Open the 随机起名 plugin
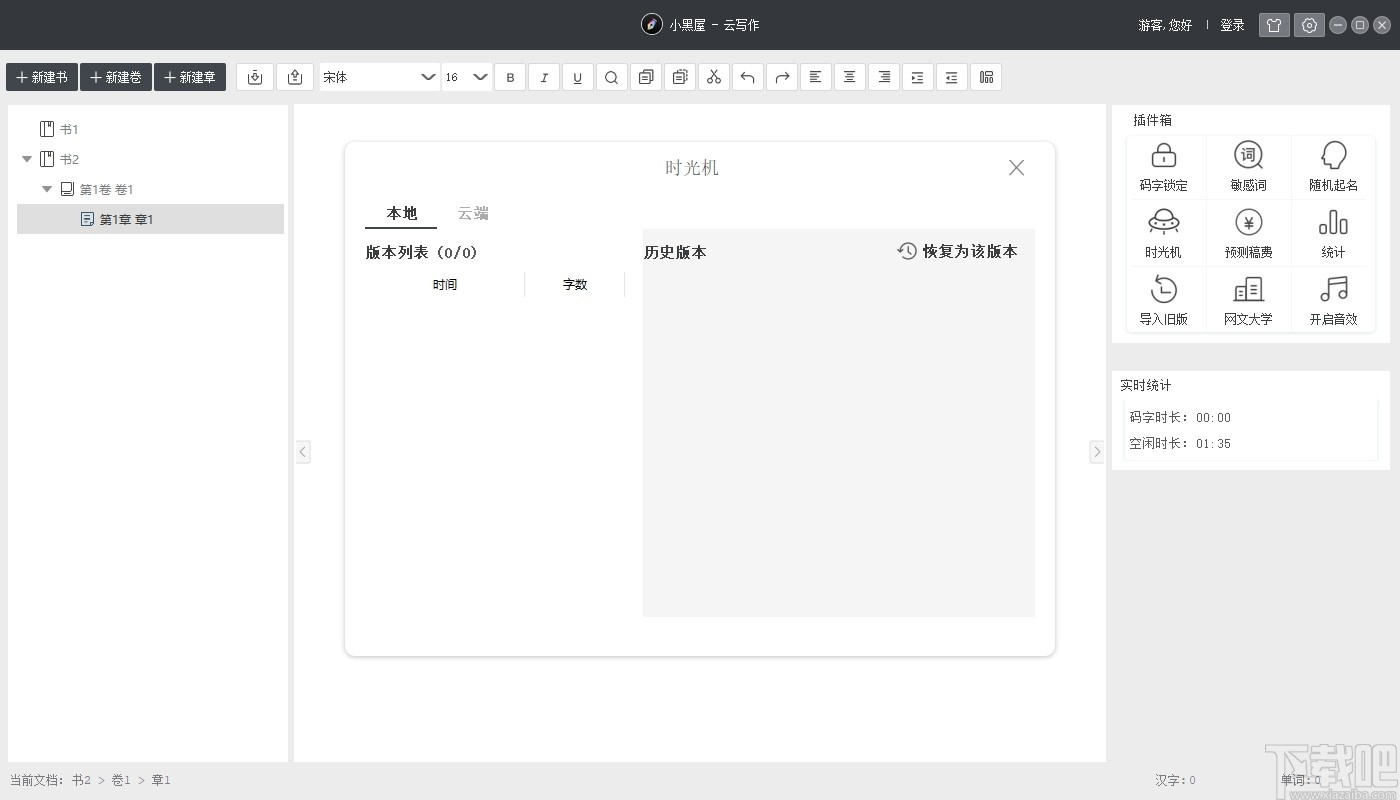Screen dimensions: 1400x800 point(1334,166)
